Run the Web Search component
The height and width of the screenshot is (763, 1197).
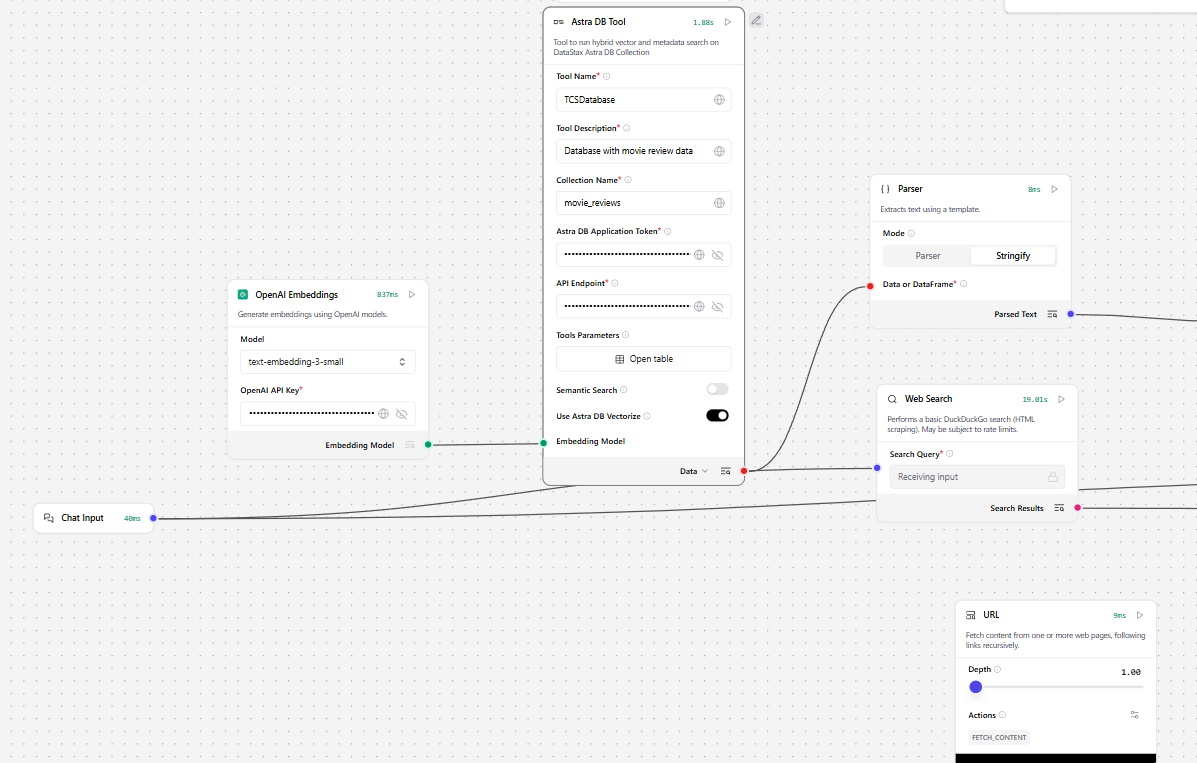(x=1061, y=399)
